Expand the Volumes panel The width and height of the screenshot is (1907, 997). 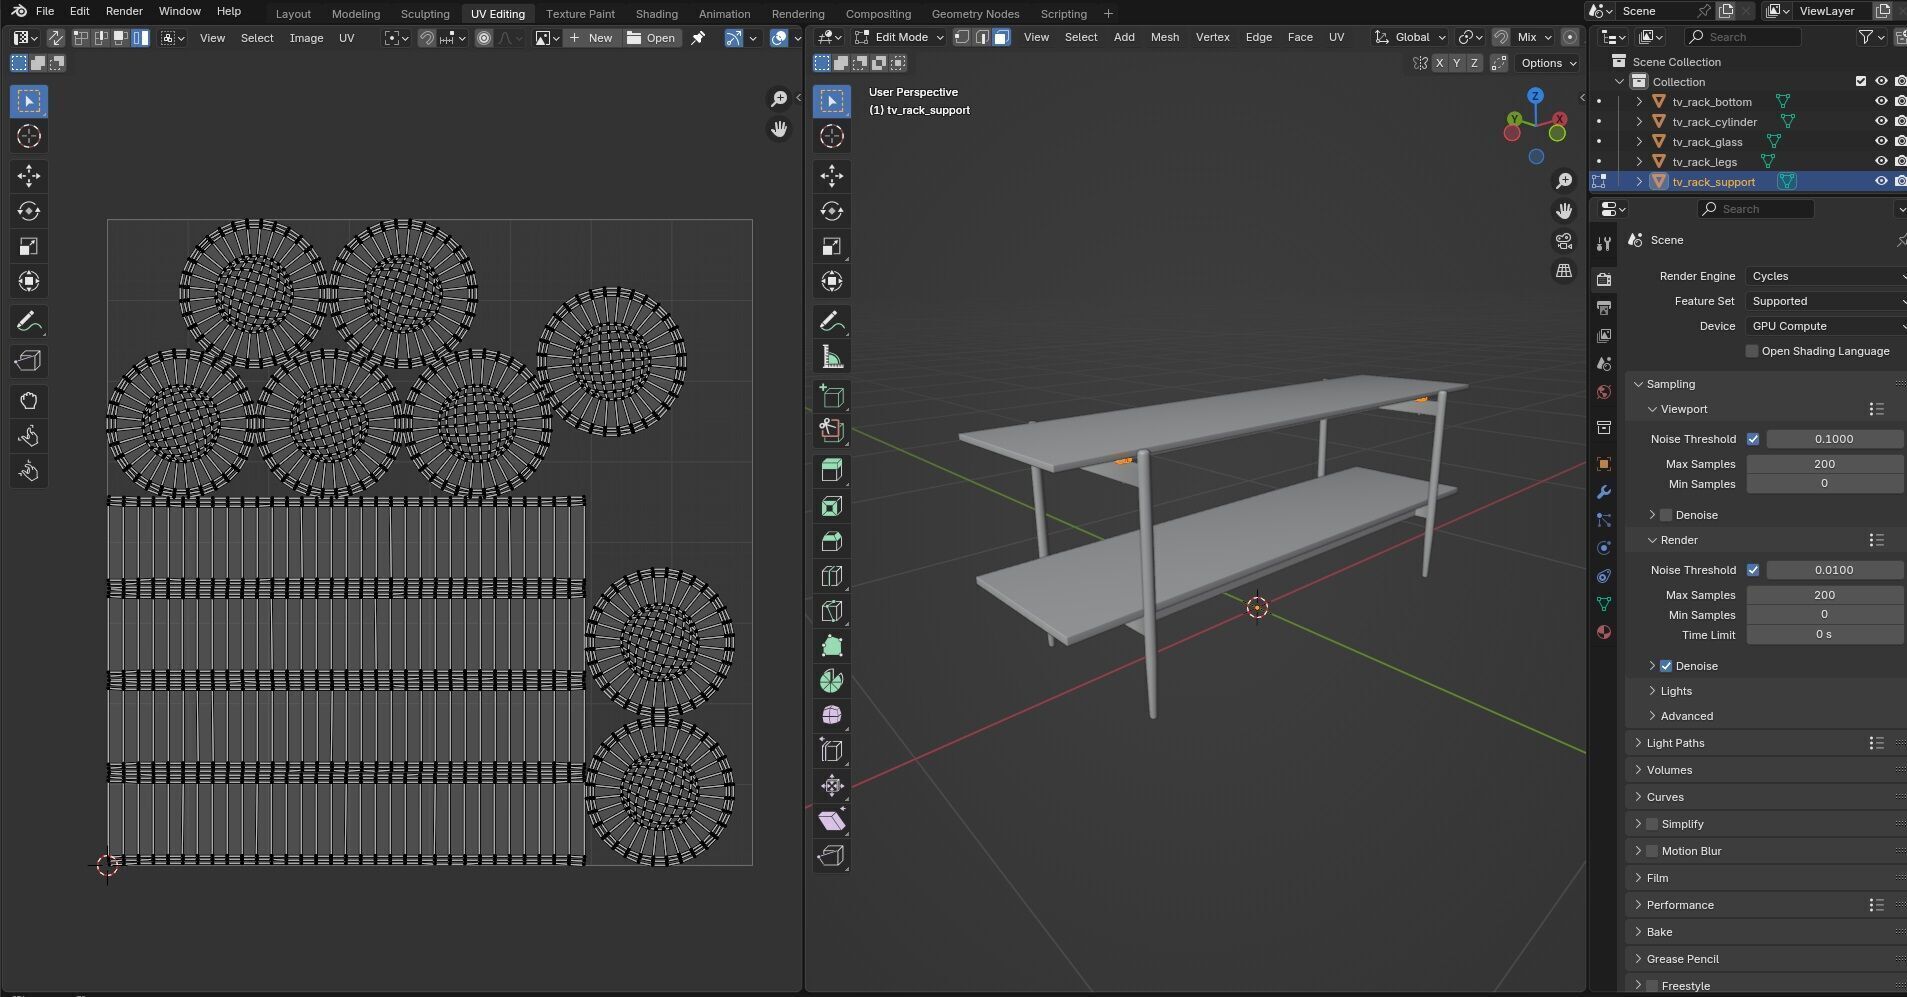[x=1669, y=770]
